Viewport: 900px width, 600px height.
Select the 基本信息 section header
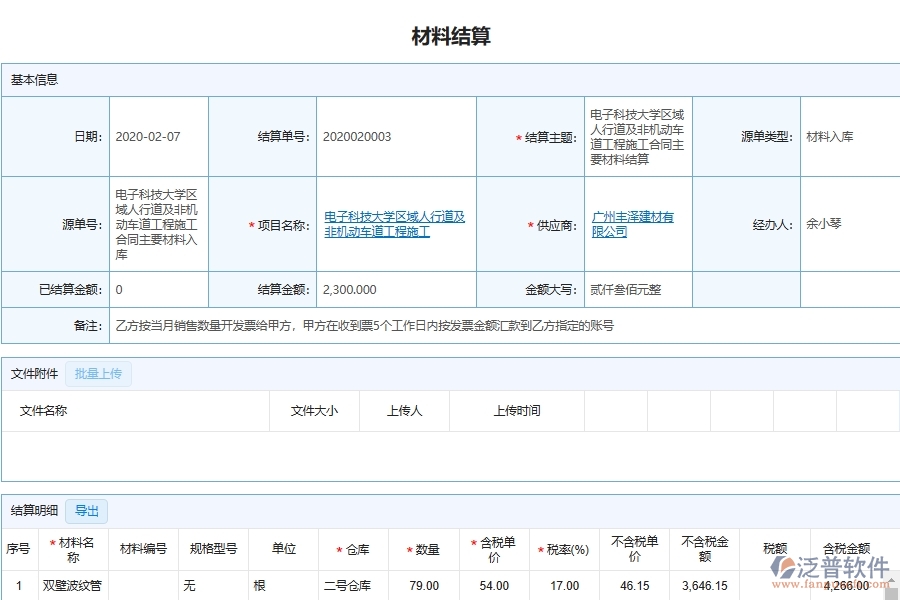[32, 79]
